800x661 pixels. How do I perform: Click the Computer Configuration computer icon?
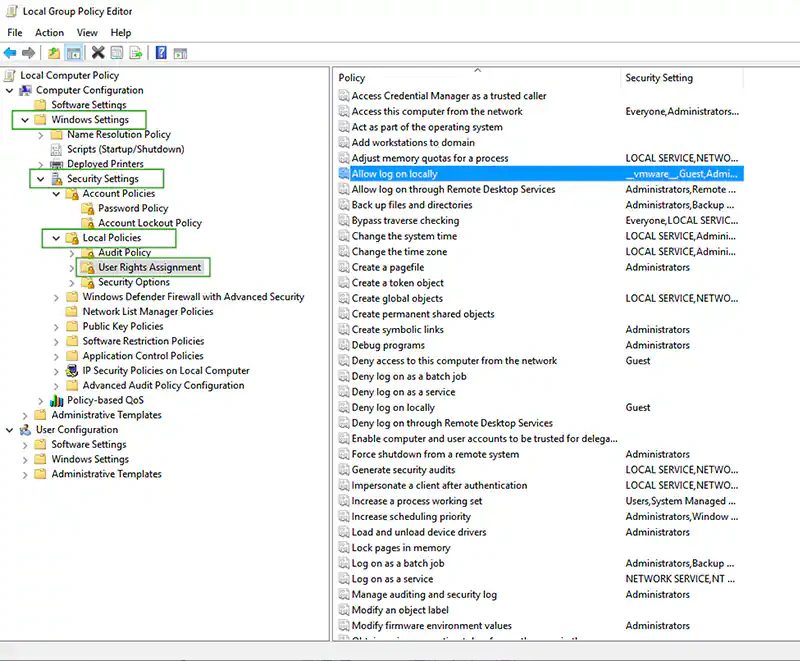[x=26, y=90]
